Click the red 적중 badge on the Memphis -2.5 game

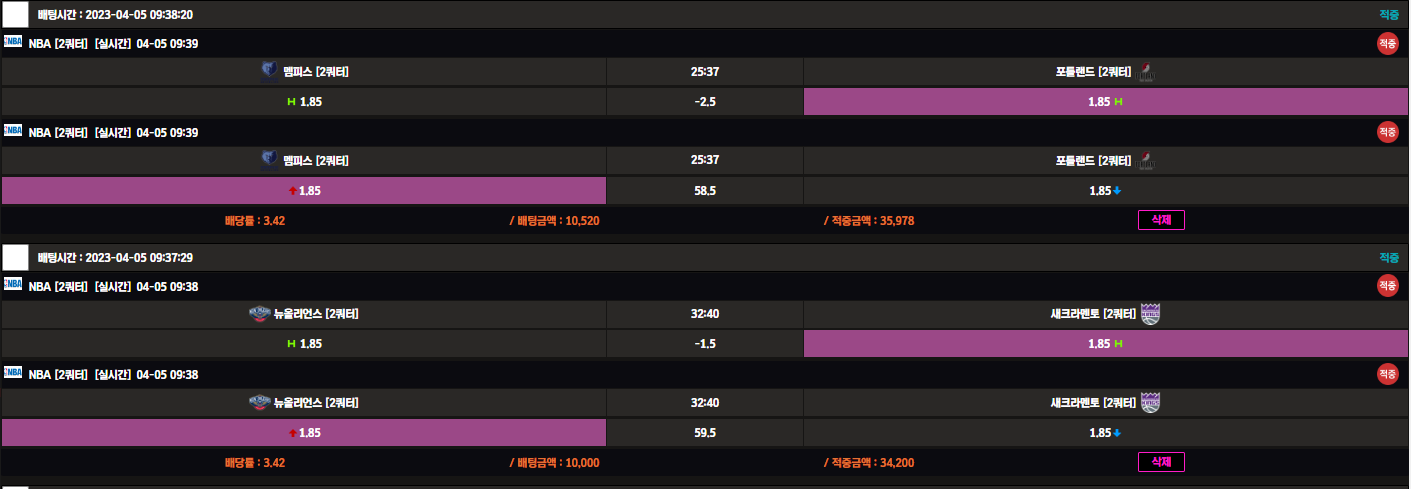tap(1387, 43)
